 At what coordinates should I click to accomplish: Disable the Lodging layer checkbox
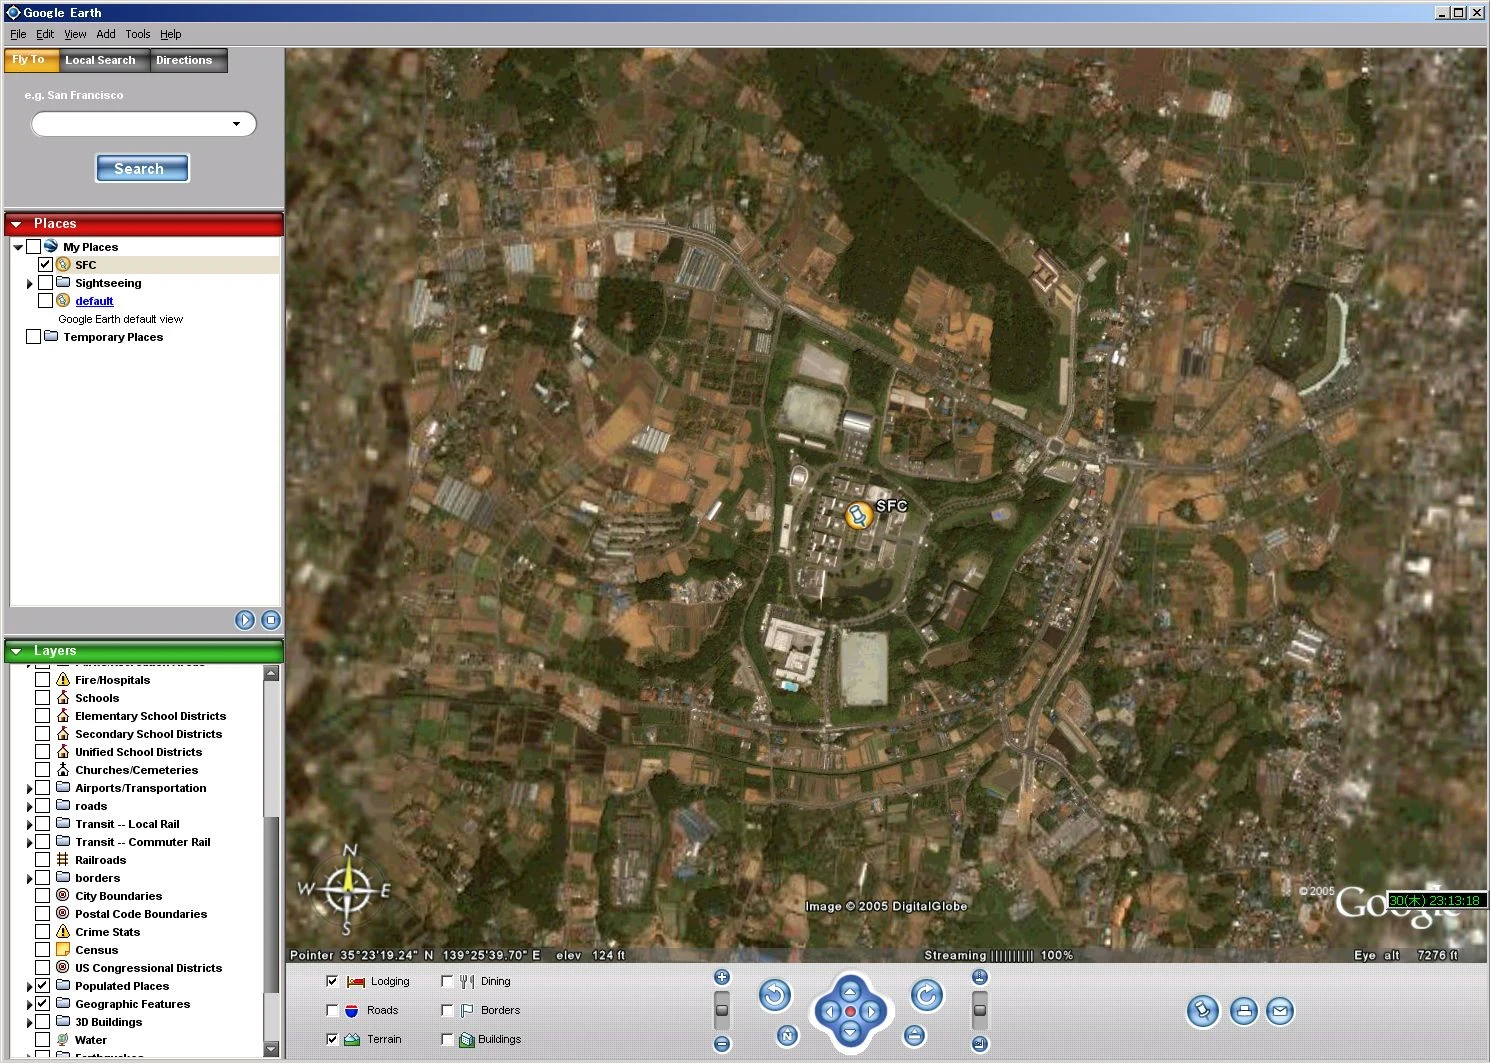[333, 981]
